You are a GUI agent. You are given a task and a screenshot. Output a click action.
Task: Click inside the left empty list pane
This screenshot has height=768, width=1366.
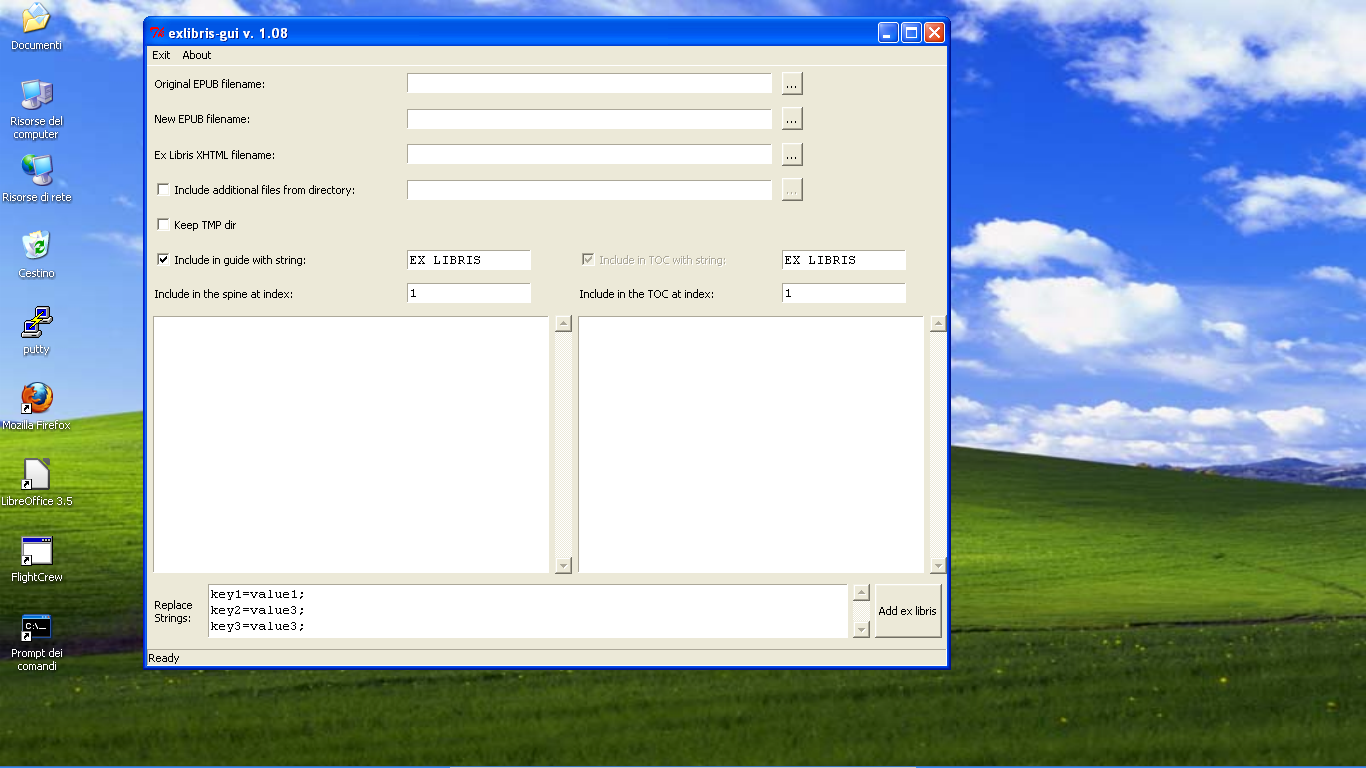click(x=352, y=445)
